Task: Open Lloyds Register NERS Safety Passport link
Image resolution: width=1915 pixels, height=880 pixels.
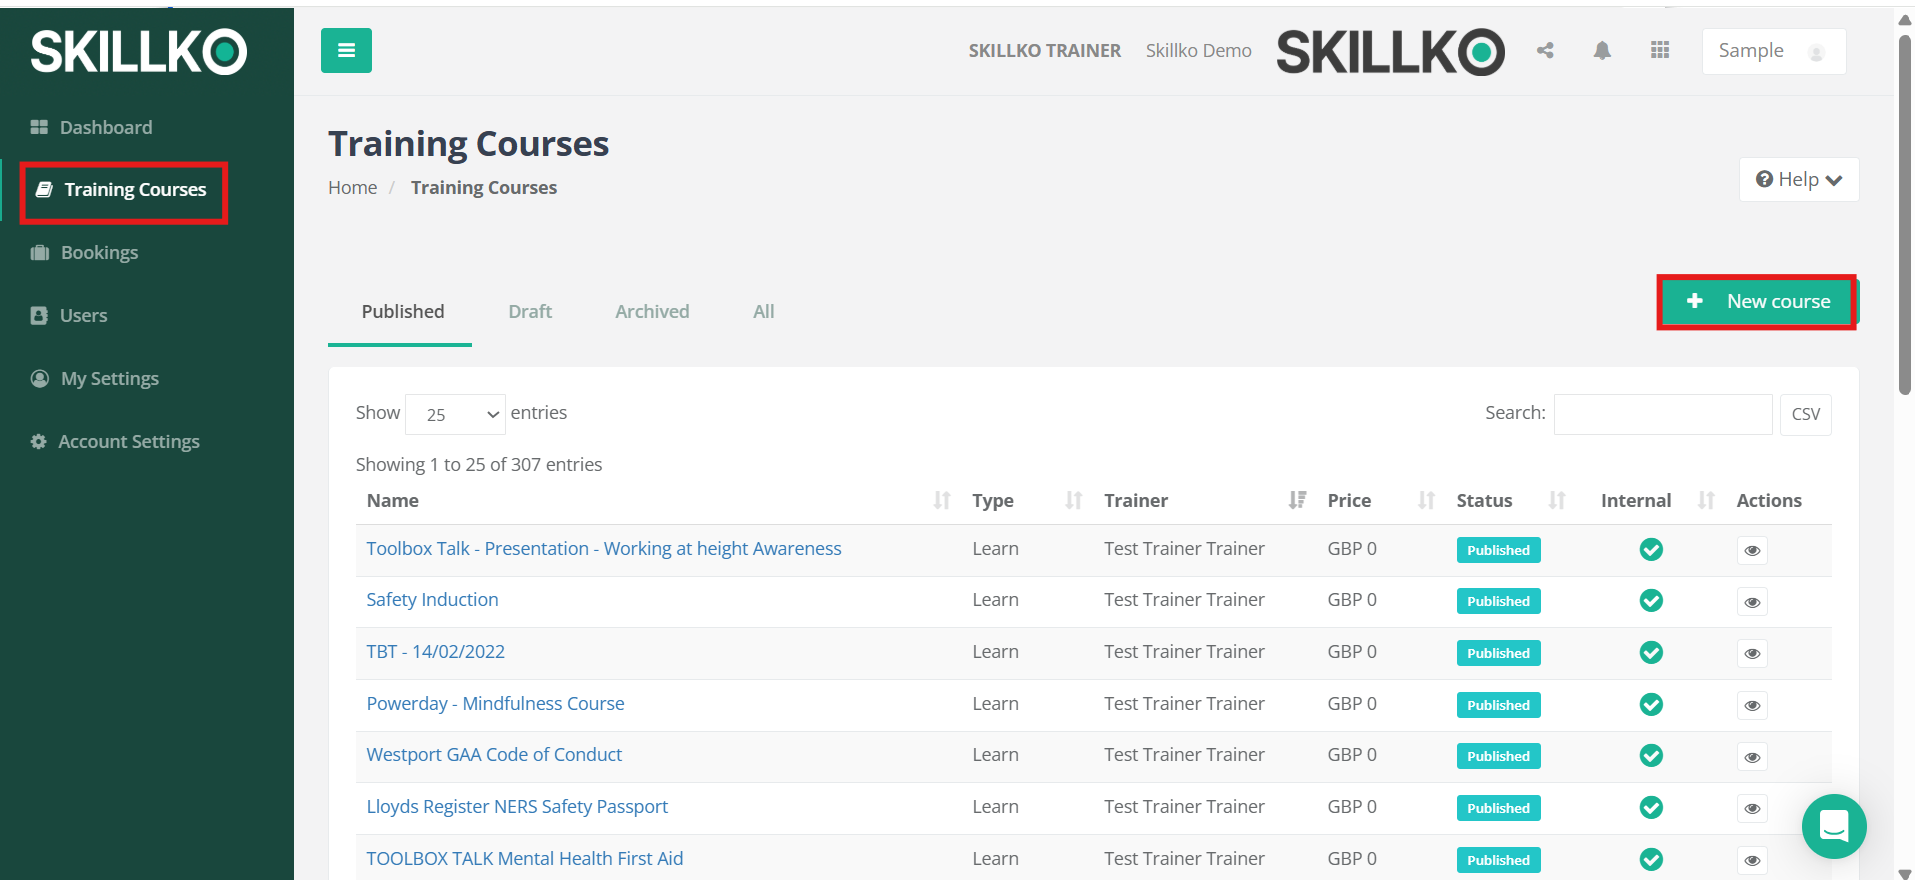Action: [517, 807]
